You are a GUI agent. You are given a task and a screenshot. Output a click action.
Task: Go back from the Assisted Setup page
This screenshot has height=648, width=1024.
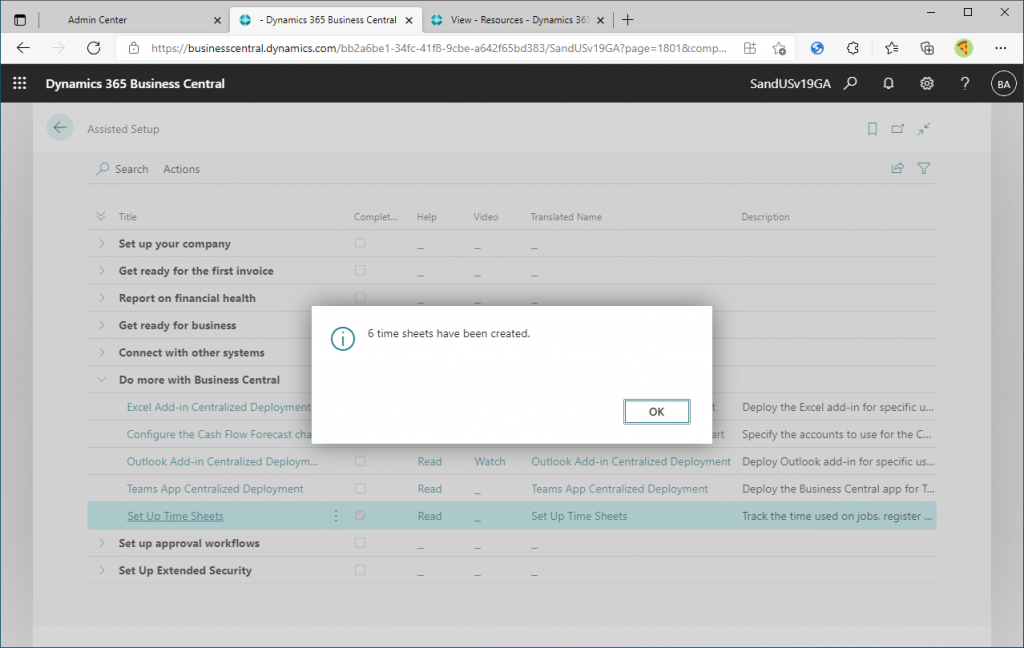[x=59, y=128]
